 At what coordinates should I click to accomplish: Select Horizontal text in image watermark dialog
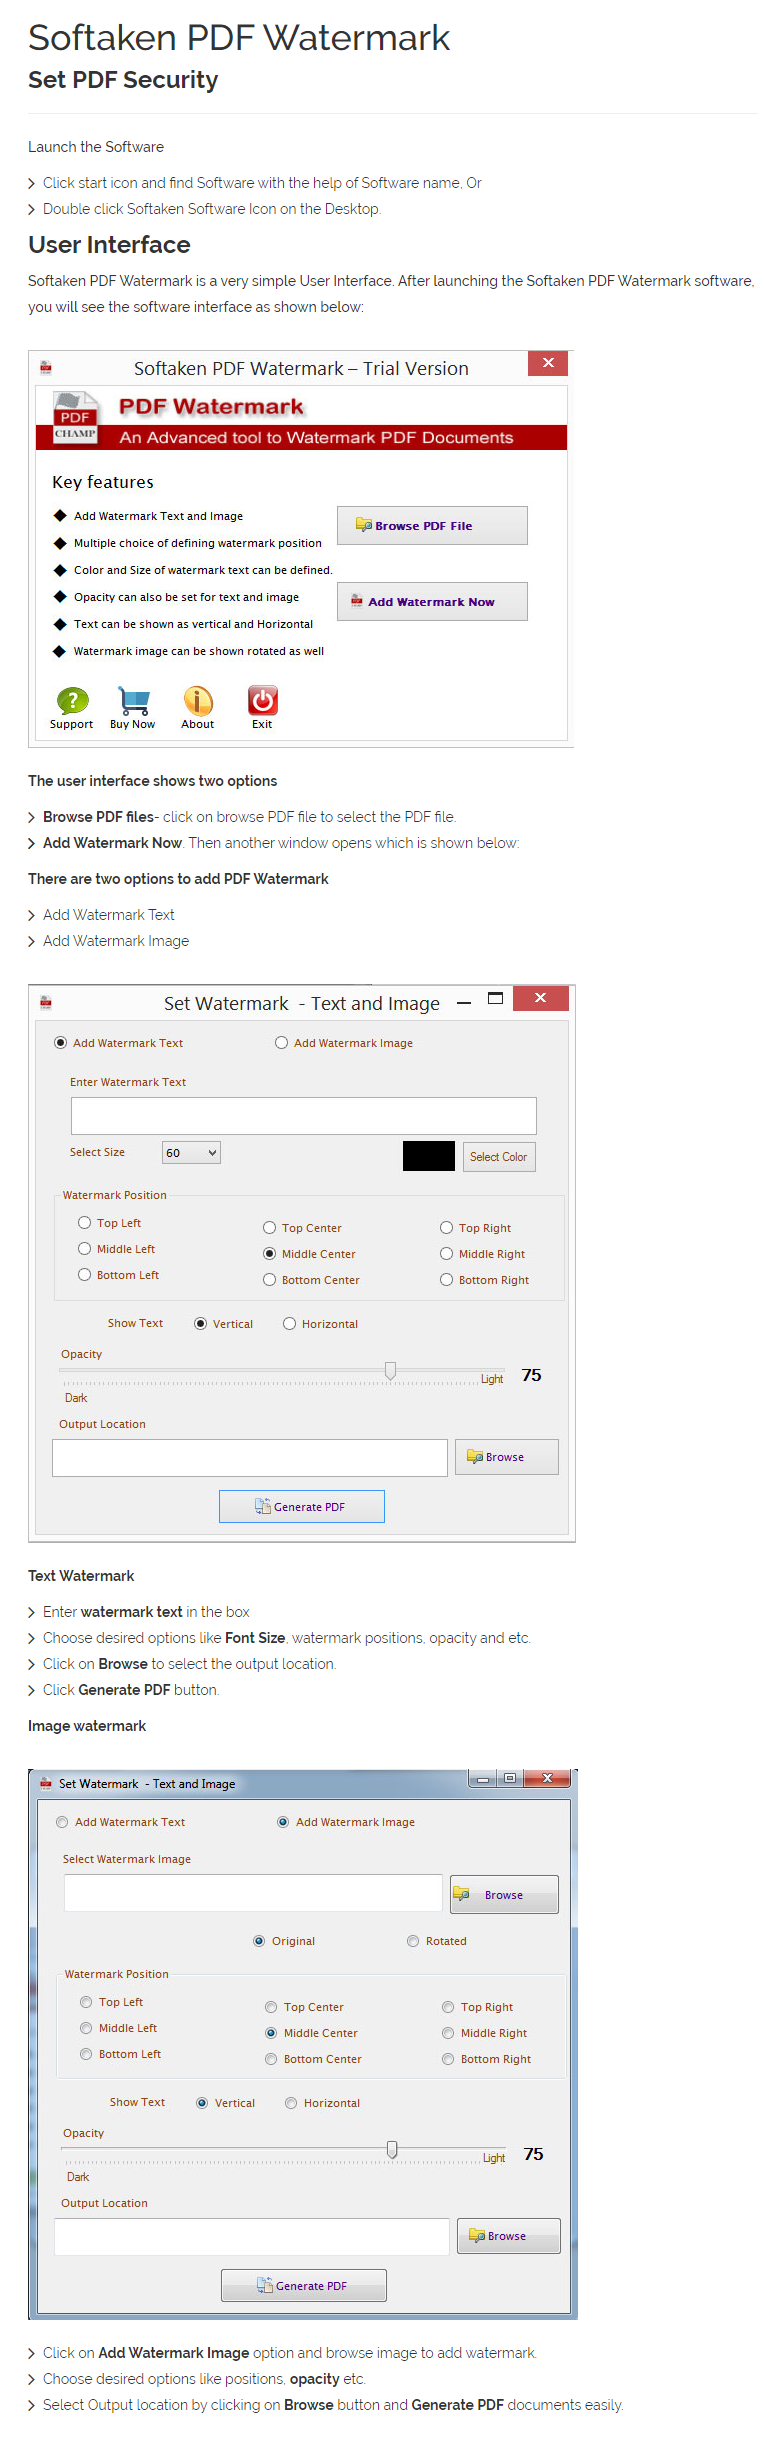292,2102
